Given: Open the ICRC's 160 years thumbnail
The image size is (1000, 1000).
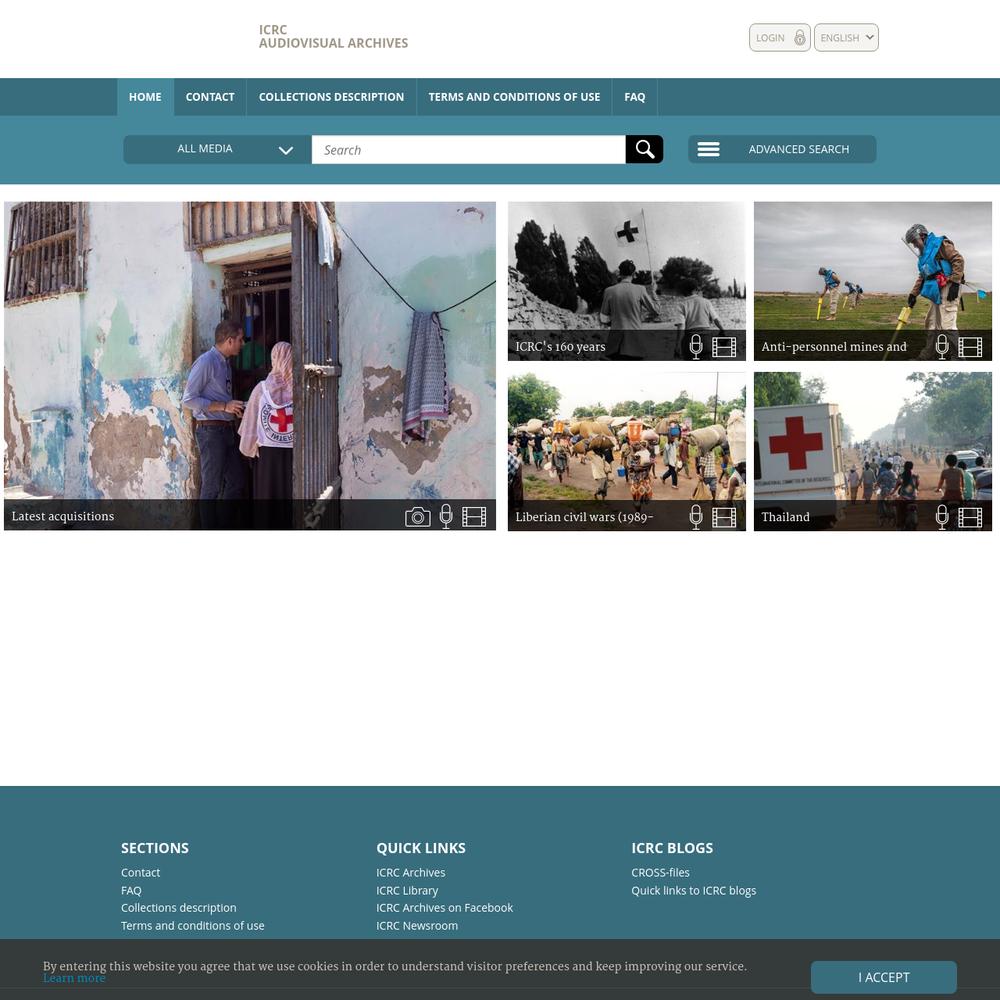Looking at the screenshot, I should pyautogui.click(x=626, y=281).
